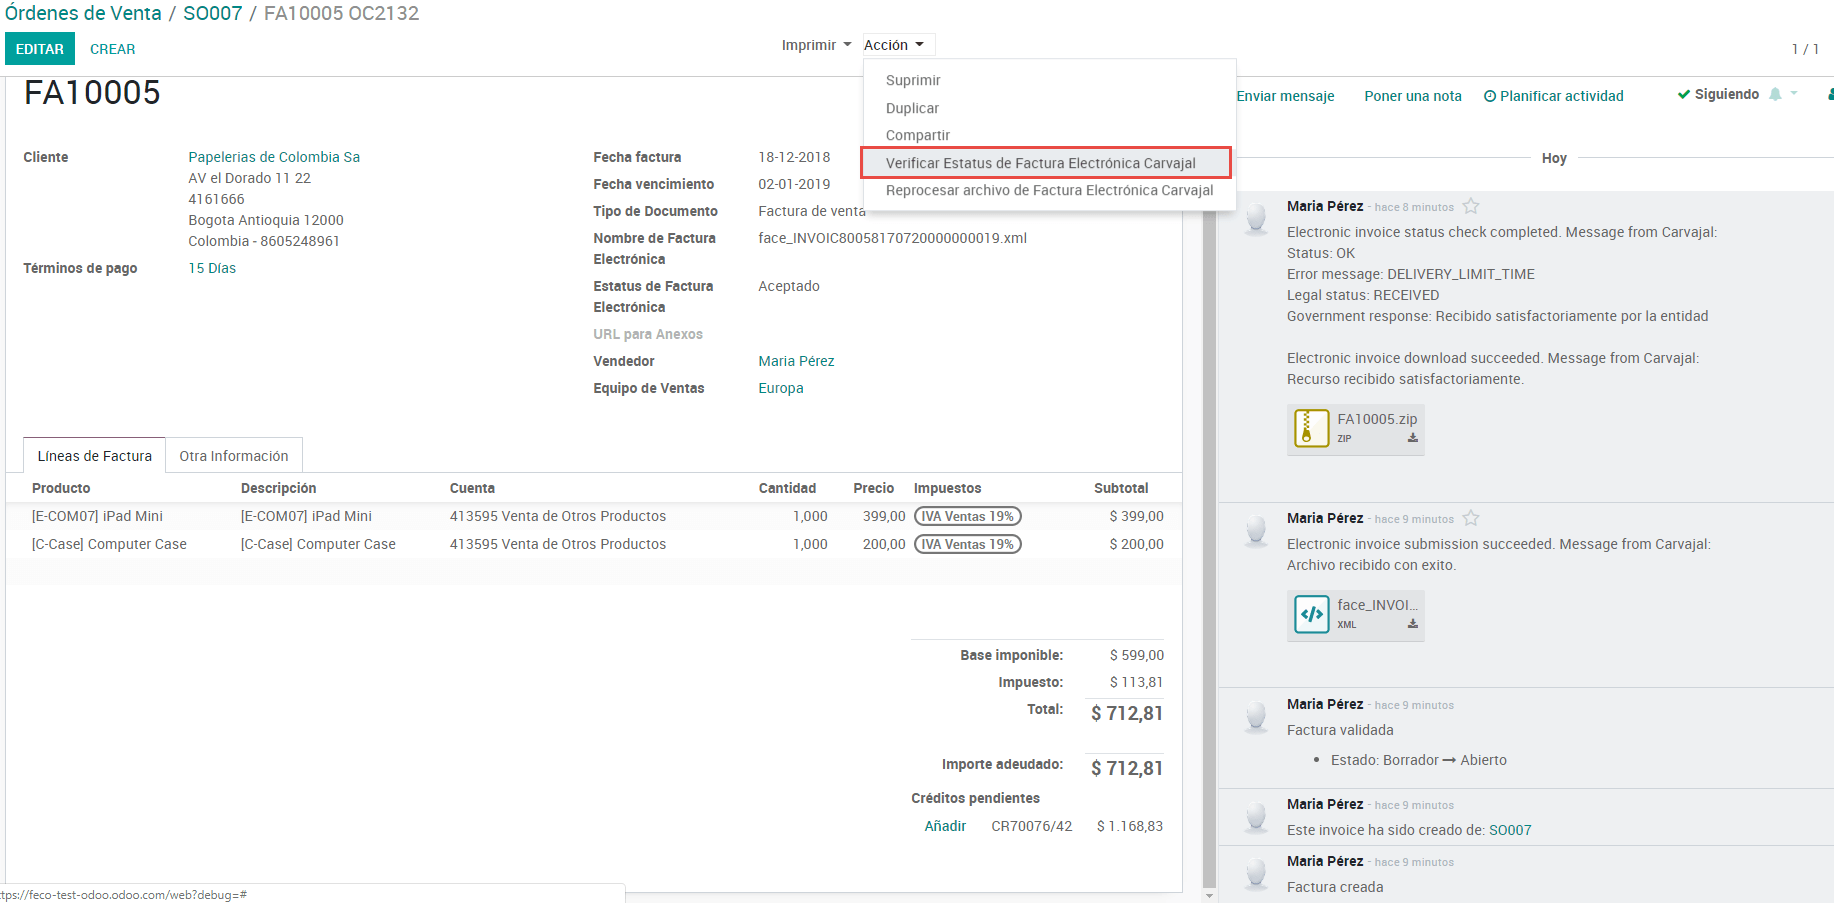Star the invoice submission succeeded message
Screen dimensions: 1834x903
point(1470,519)
